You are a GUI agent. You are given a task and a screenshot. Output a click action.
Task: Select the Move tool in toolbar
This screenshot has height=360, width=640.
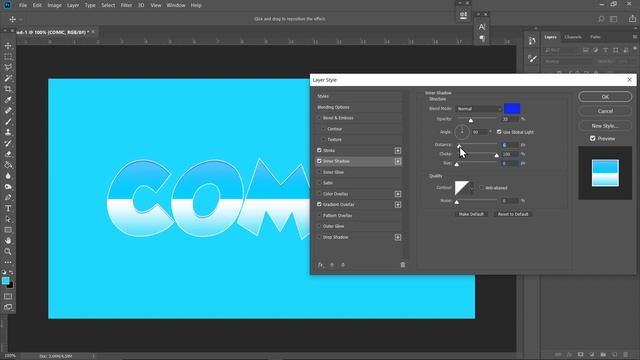8,46
